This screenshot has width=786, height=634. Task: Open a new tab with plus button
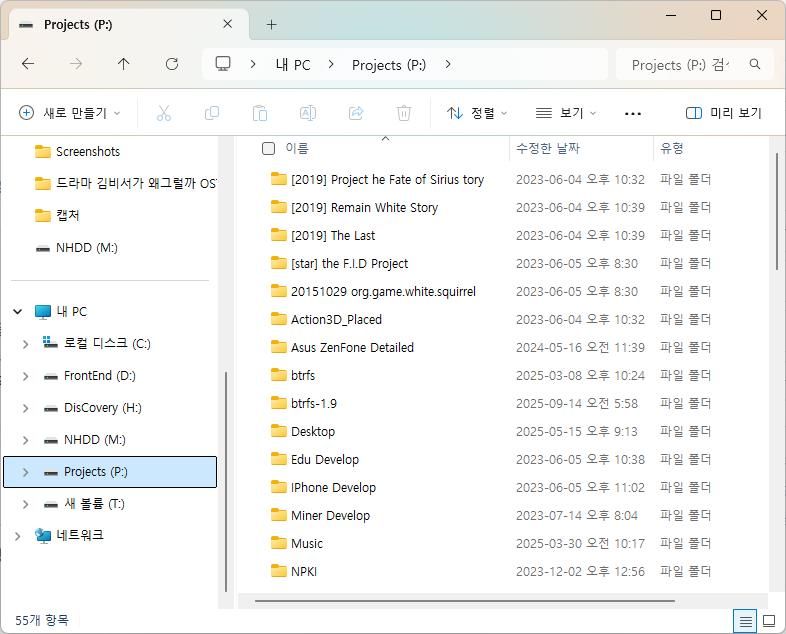[x=271, y=24]
